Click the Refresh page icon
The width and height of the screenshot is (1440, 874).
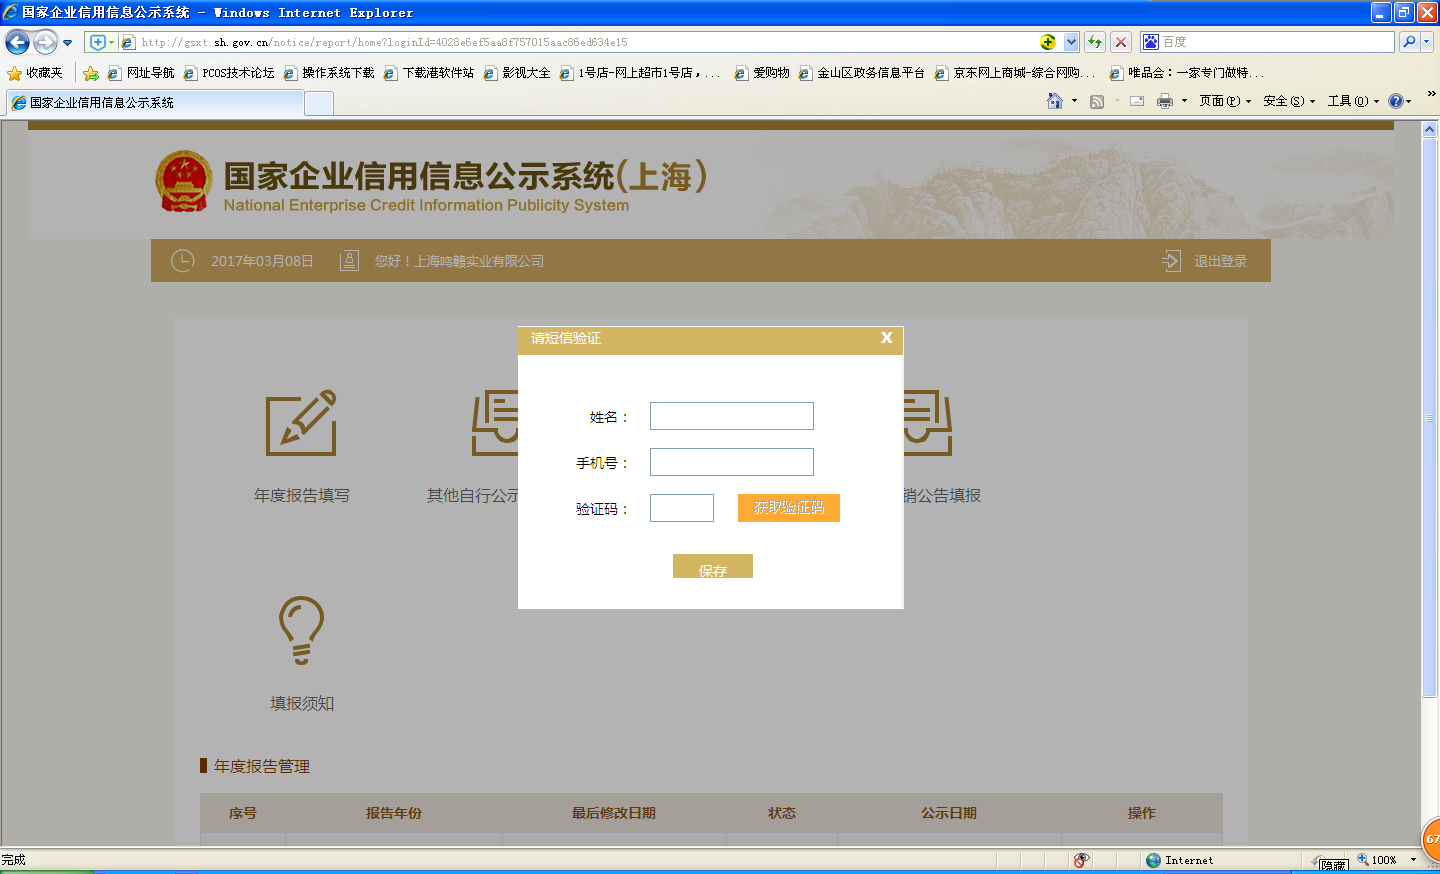pos(1095,42)
